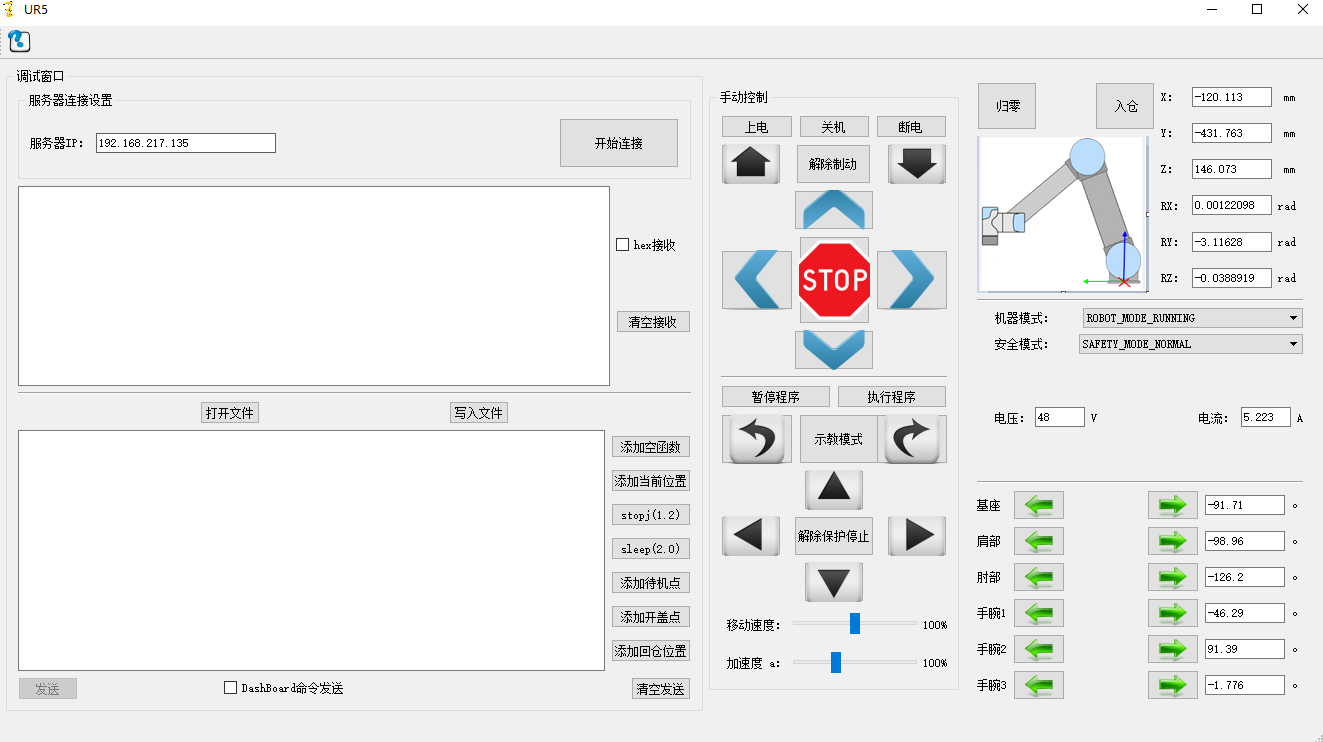1323x742 pixels.
Task: Open the 机器模式 dropdown
Action: (1191, 317)
